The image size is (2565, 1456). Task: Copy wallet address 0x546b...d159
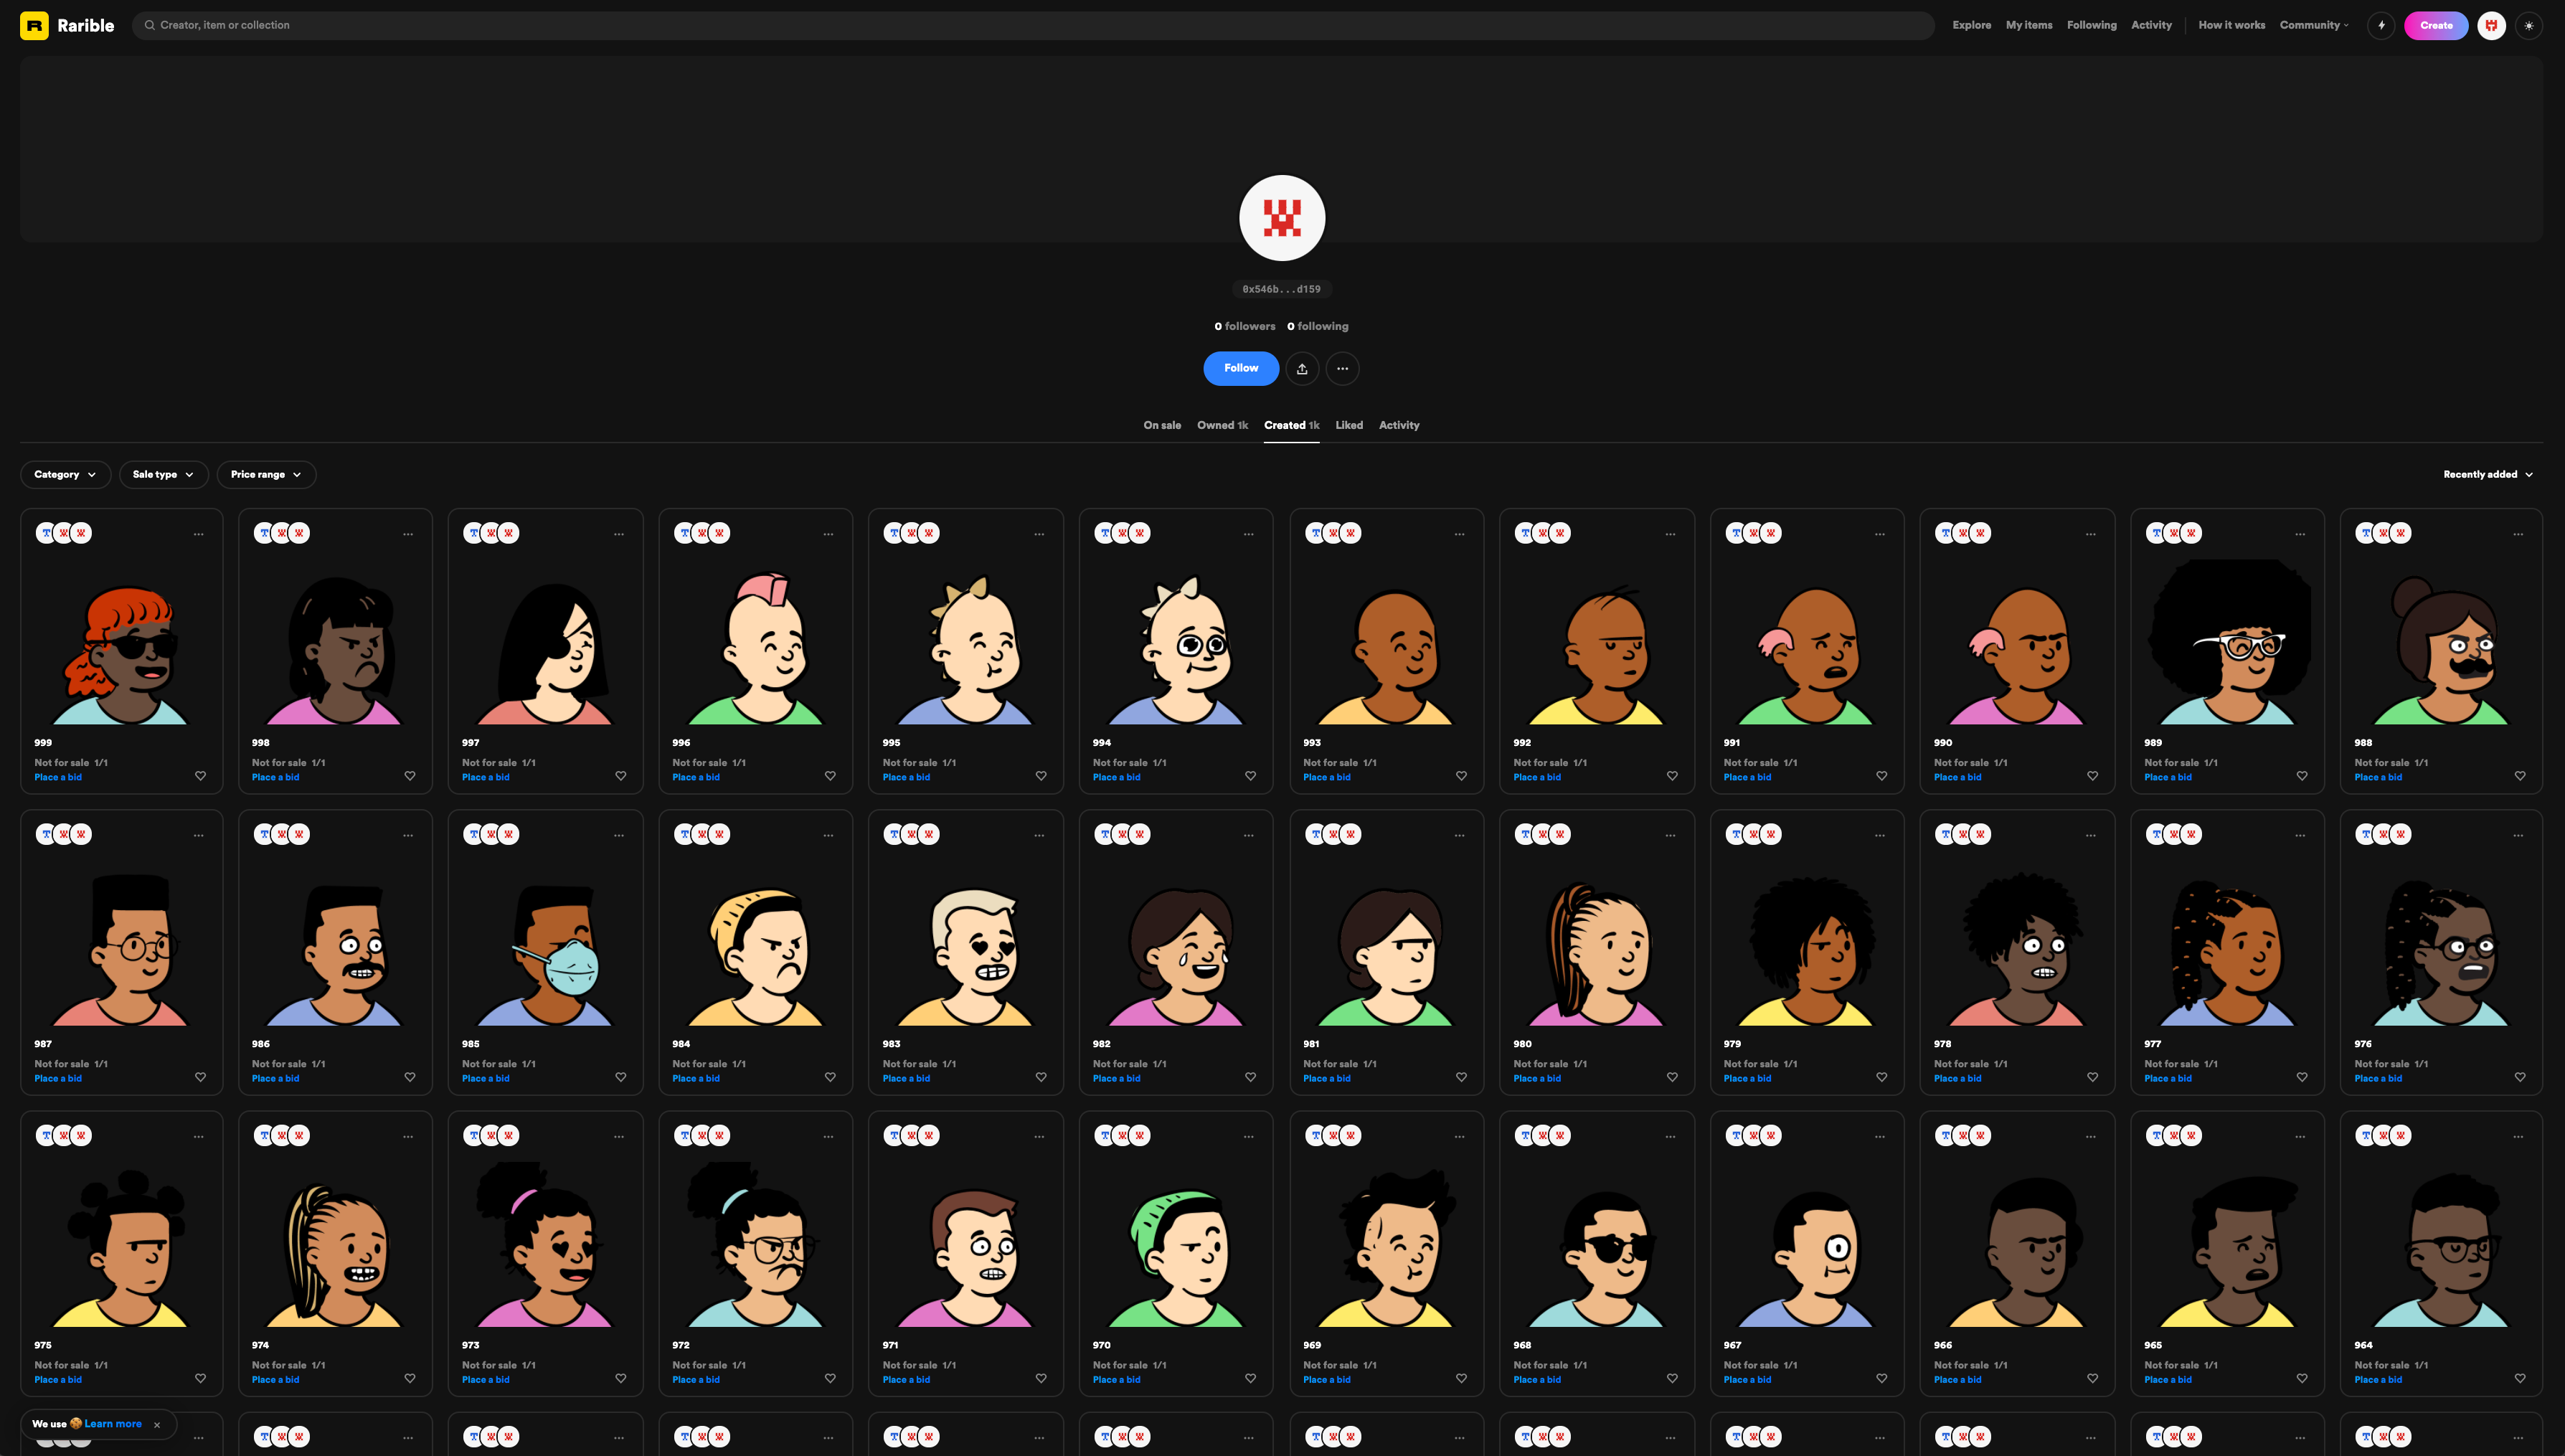(1281, 289)
